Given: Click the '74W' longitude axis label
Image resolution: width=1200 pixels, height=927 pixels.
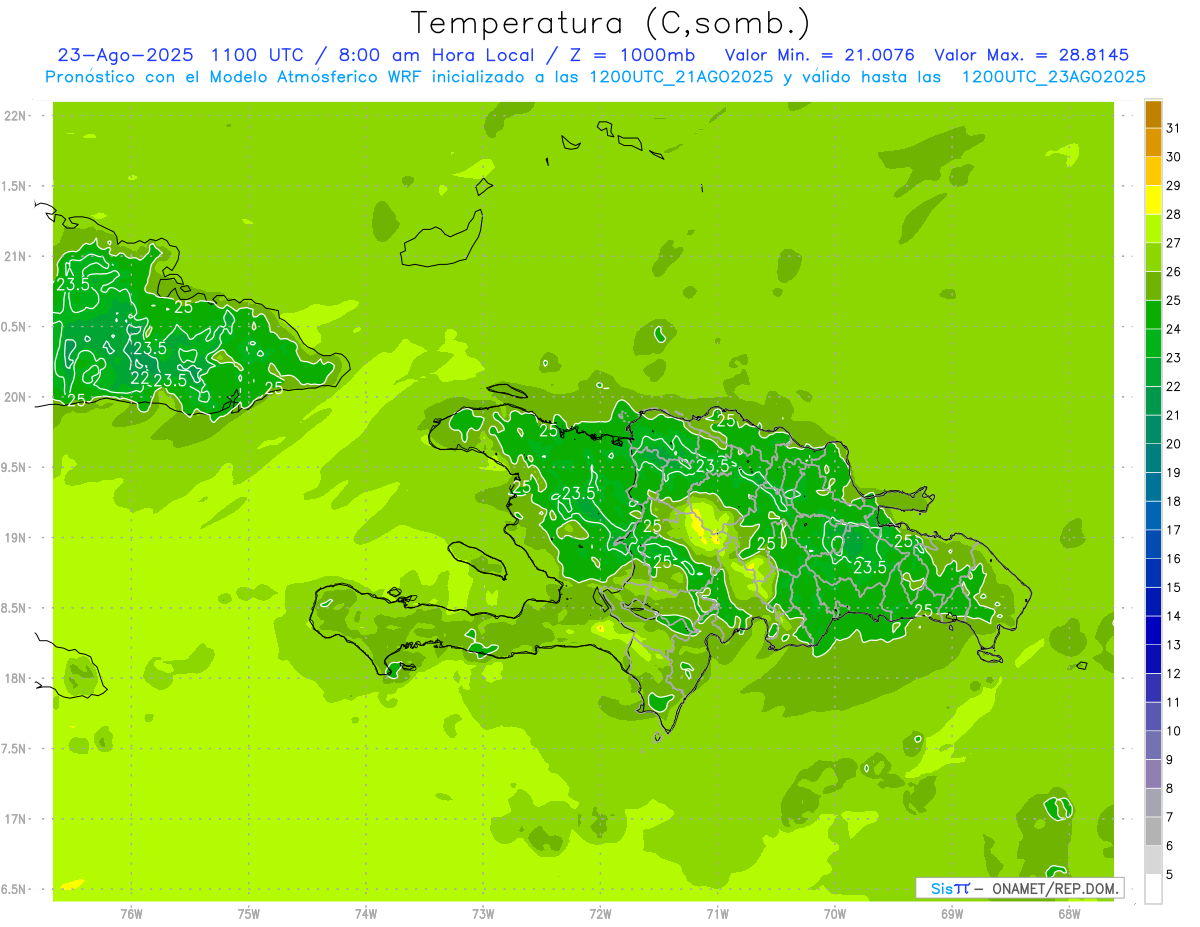Looking at the screenshot, I should pos(366,914).
